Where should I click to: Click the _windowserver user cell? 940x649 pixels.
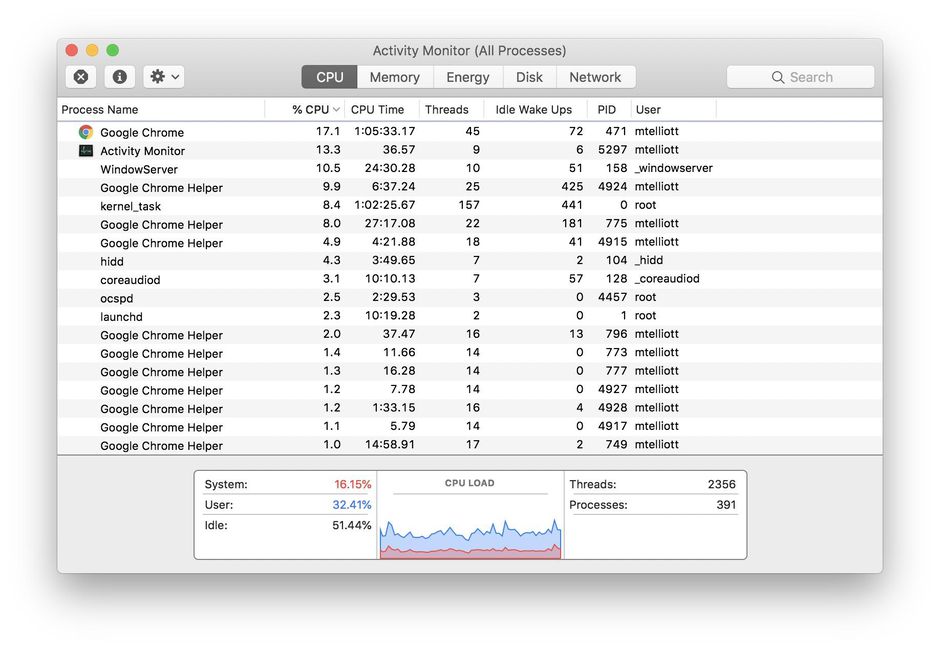[674, 168]
